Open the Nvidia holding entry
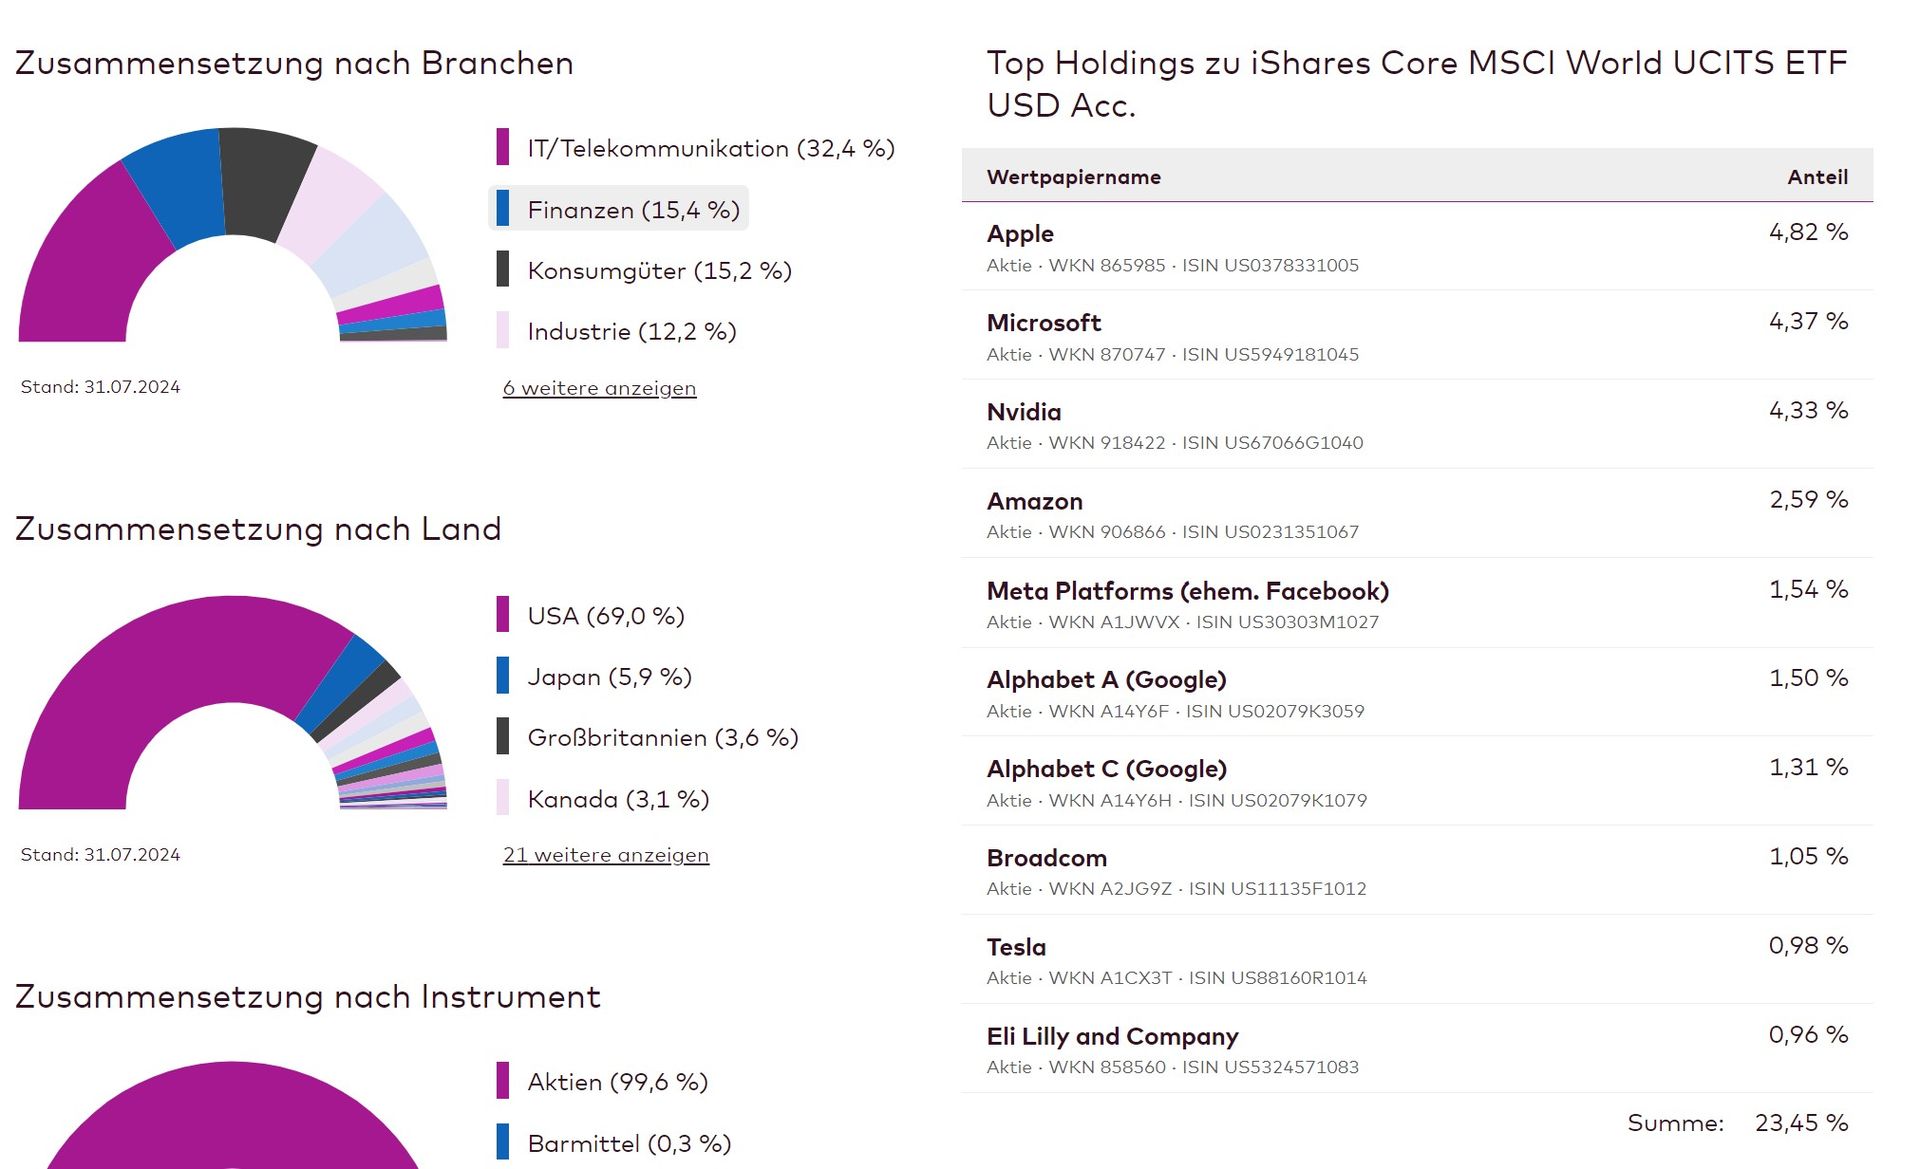 coord(1023,412)
